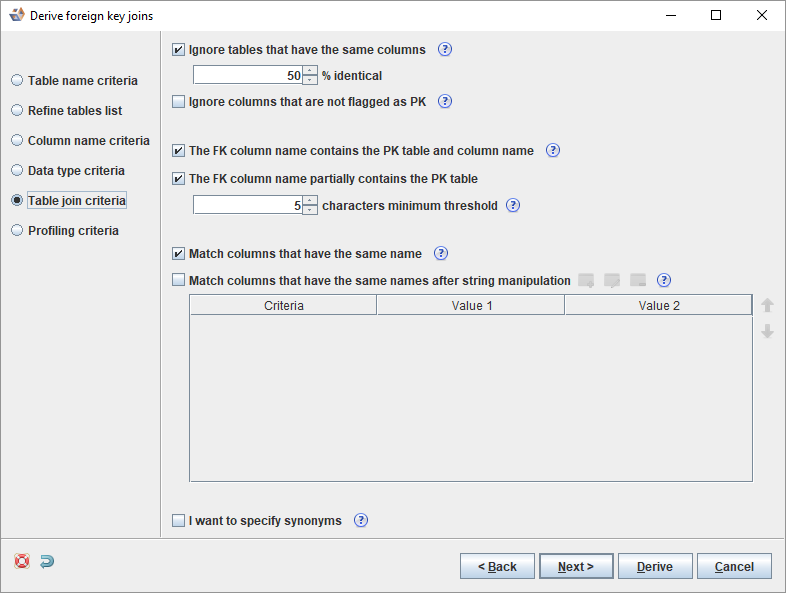Click the add criteria row icon

586,281
